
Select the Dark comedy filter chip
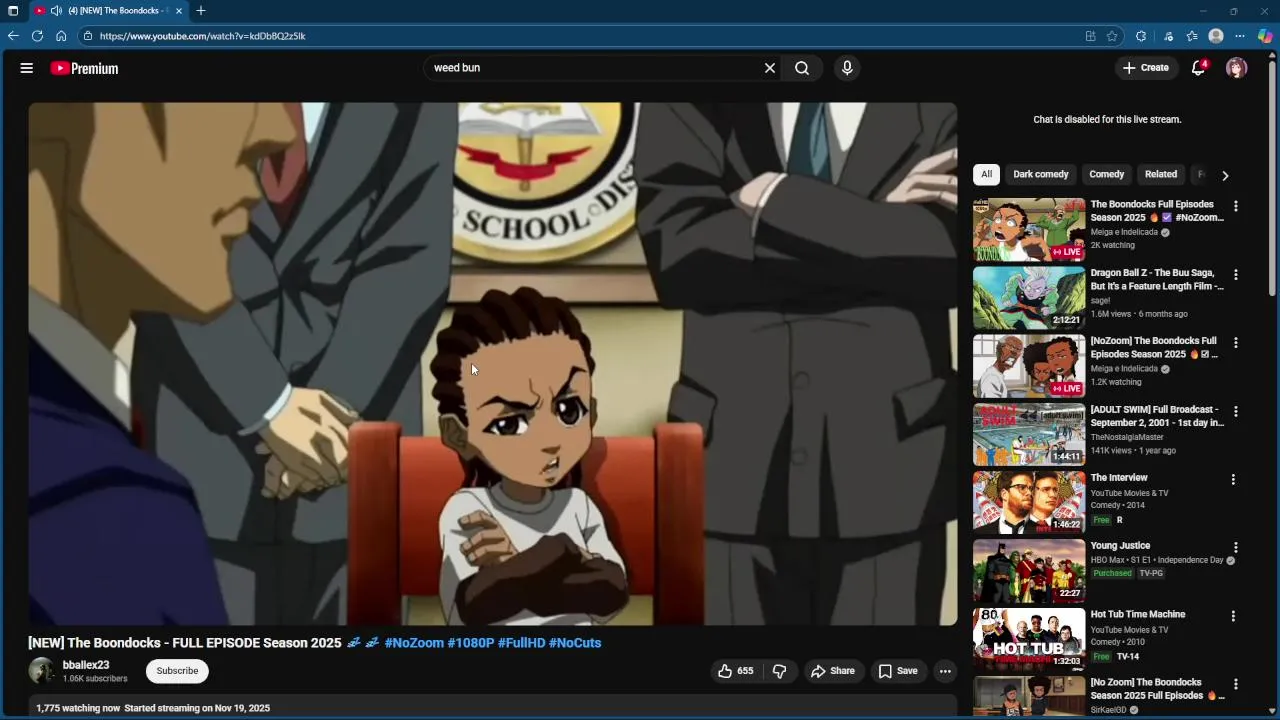click(x=1041, y=174)
